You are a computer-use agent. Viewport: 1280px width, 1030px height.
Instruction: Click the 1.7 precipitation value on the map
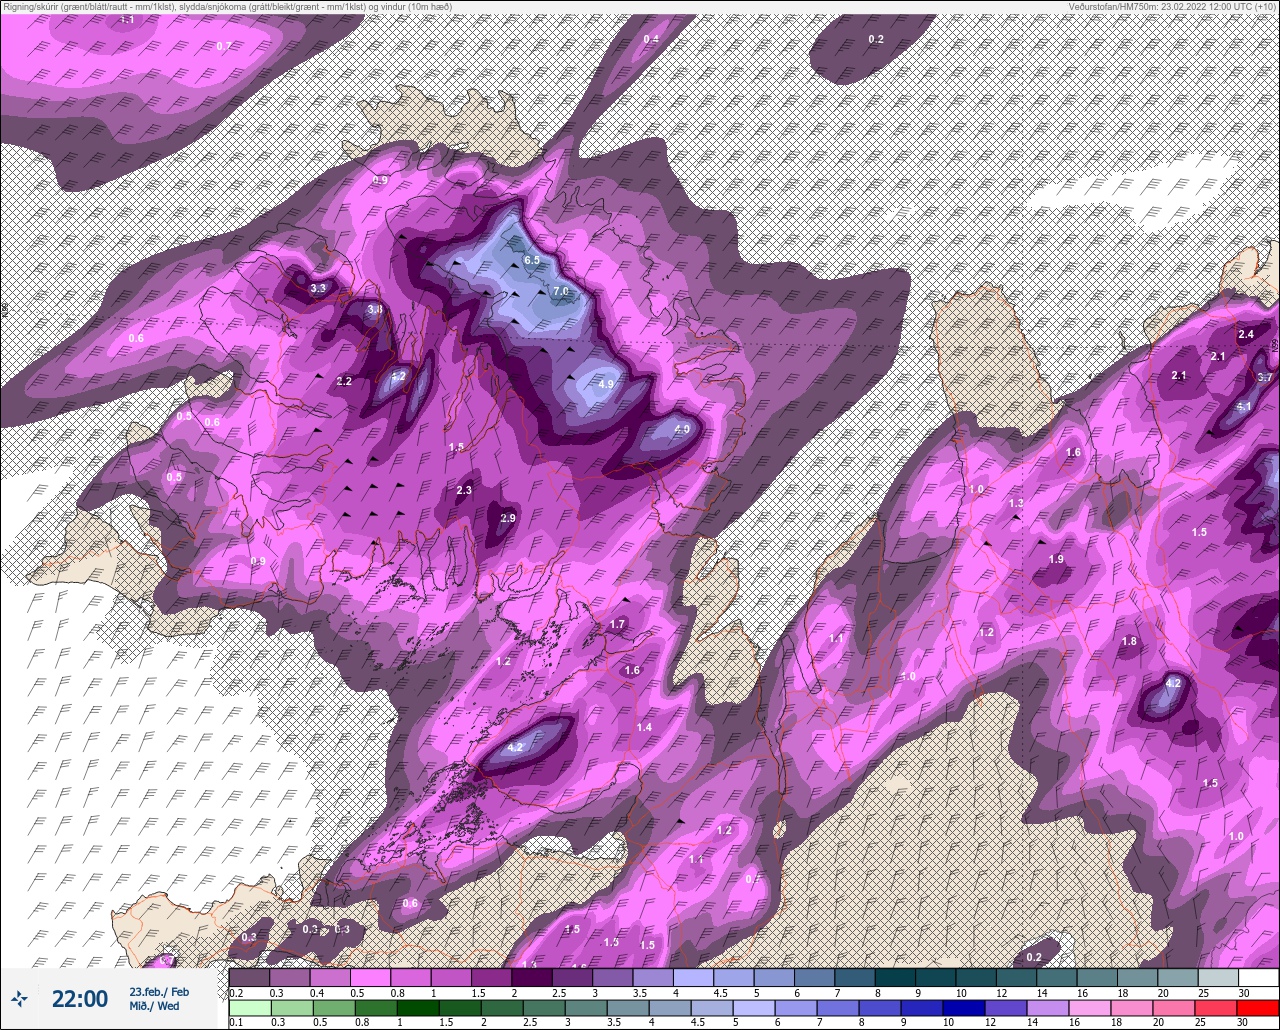pos(617,624)
